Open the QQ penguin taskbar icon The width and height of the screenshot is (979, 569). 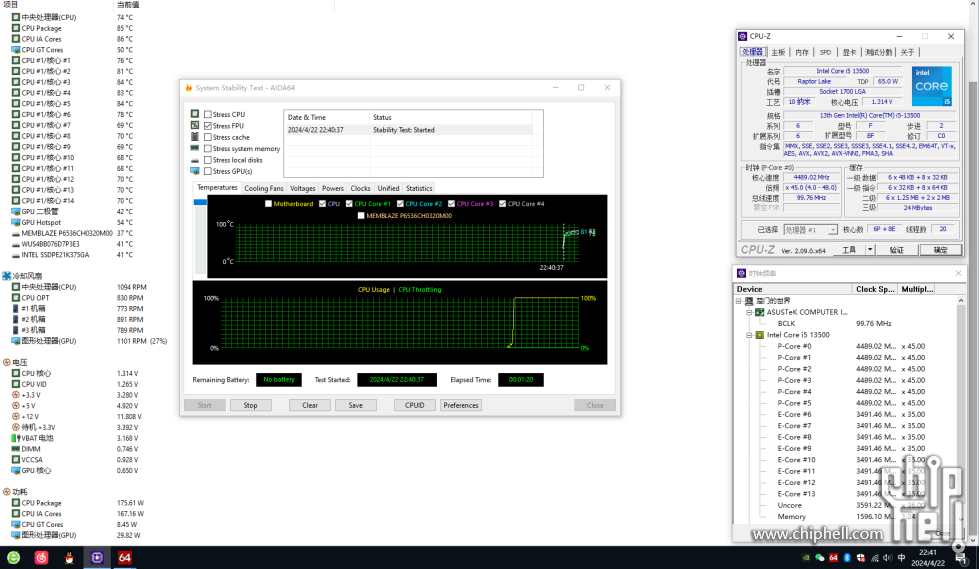click(x=69, y=558)
